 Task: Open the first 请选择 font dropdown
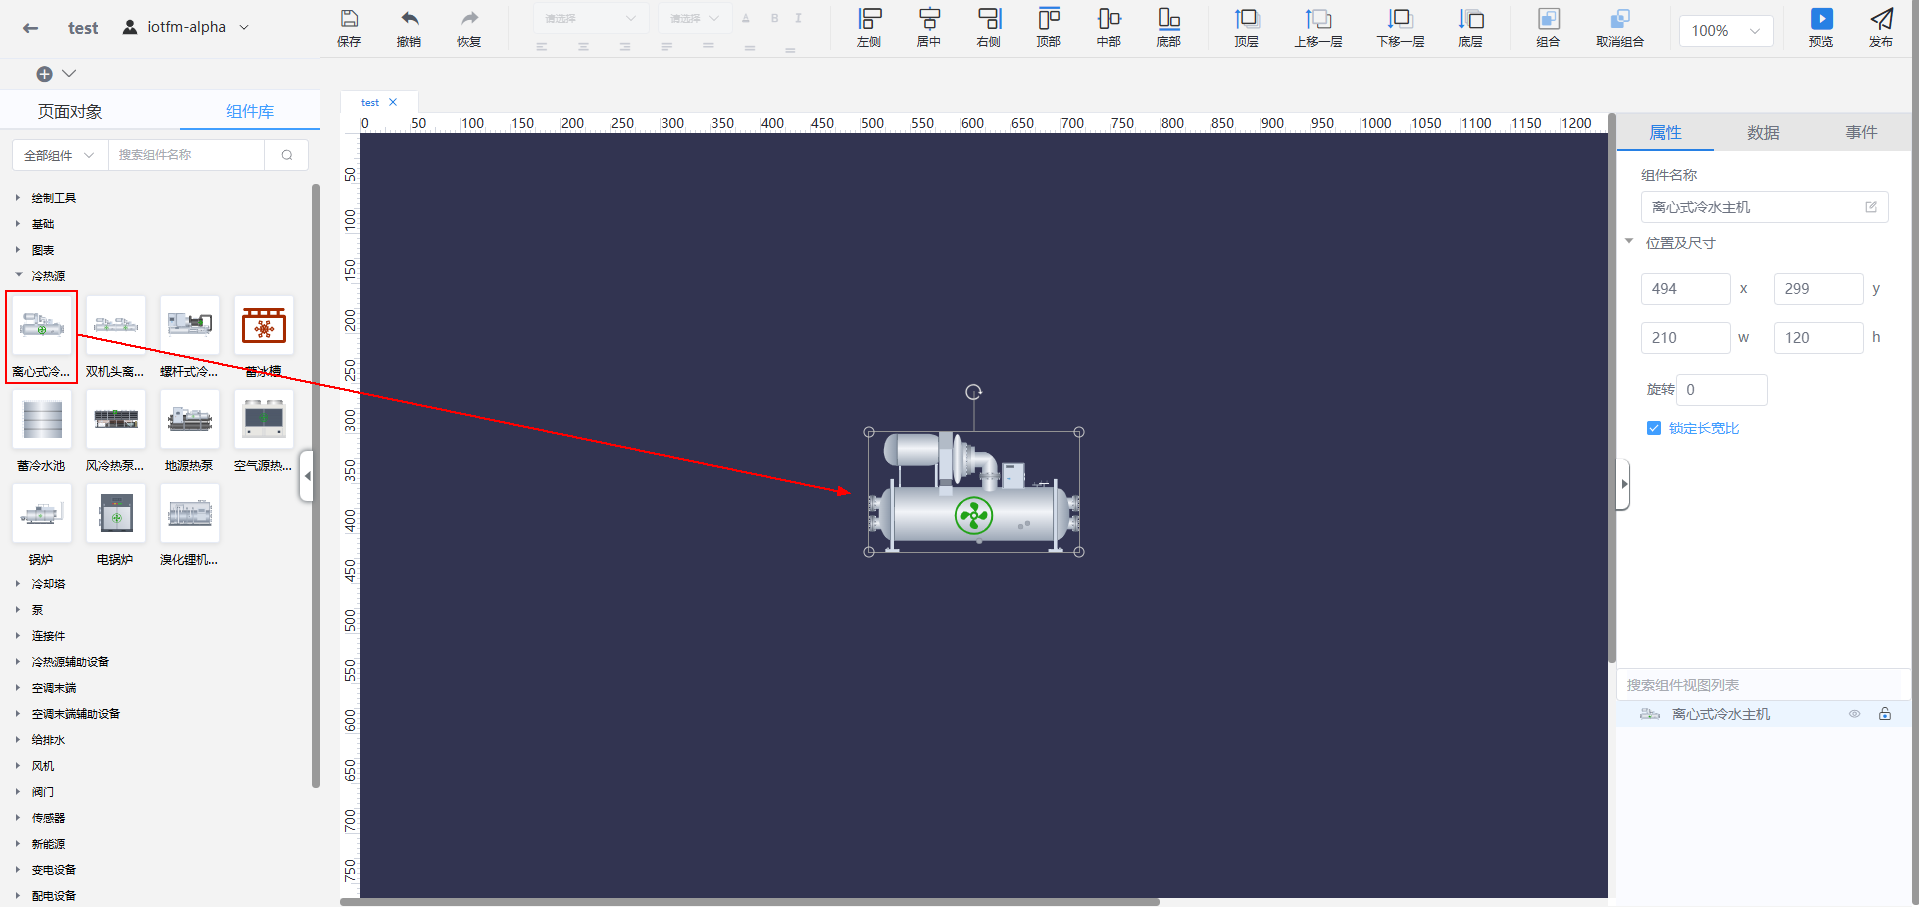click(591, 18)
